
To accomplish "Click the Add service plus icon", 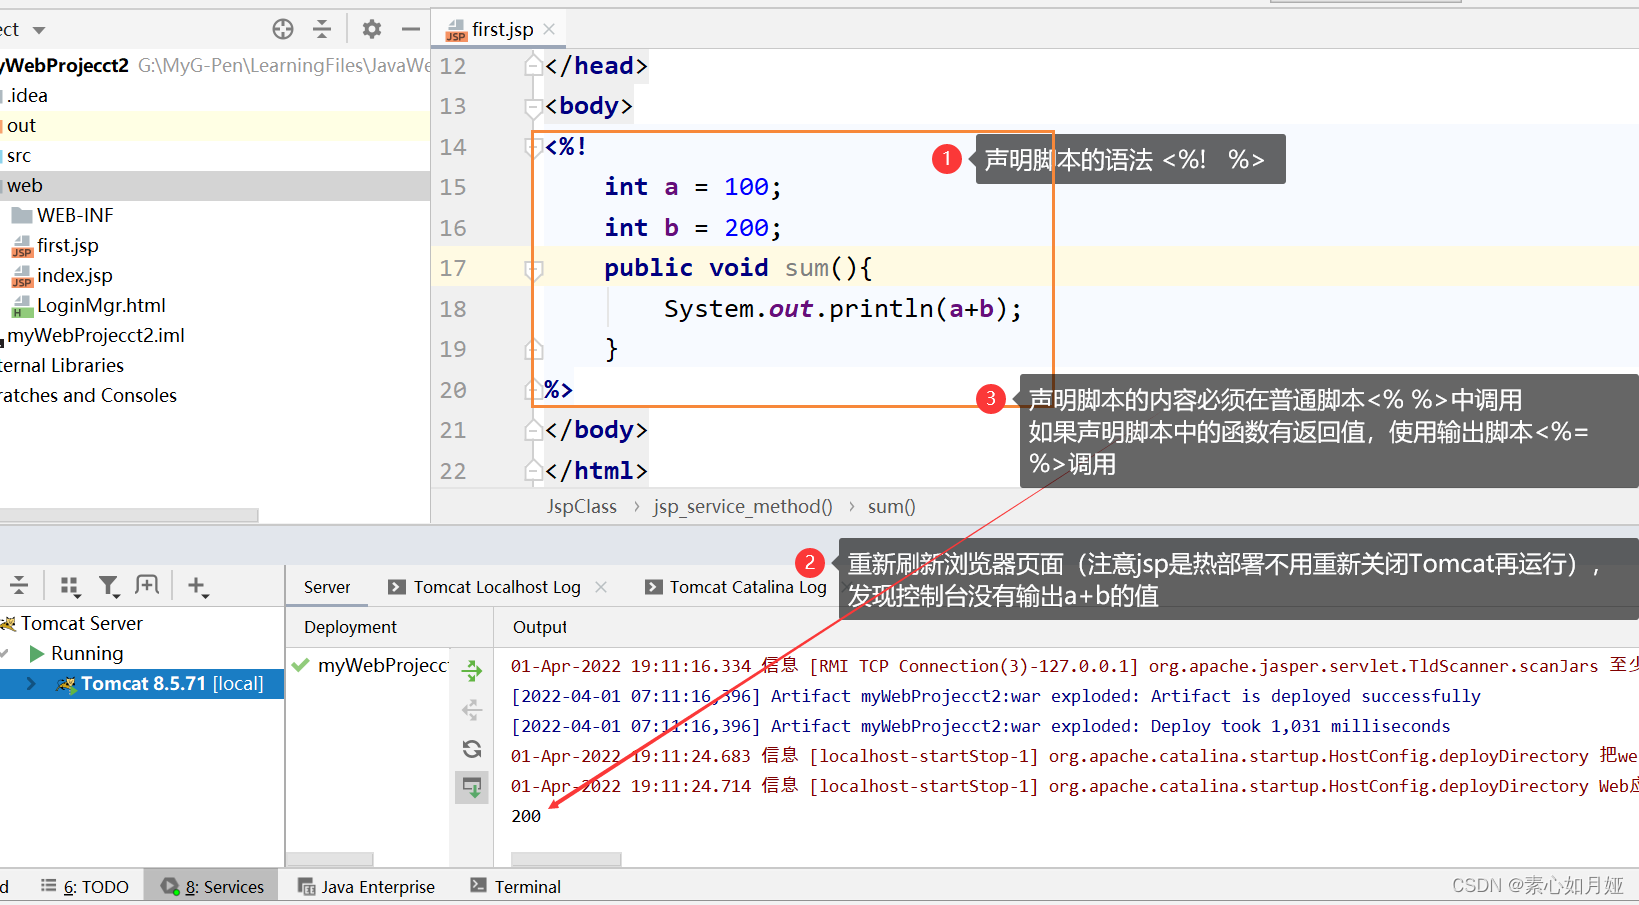I will (198, 586).
